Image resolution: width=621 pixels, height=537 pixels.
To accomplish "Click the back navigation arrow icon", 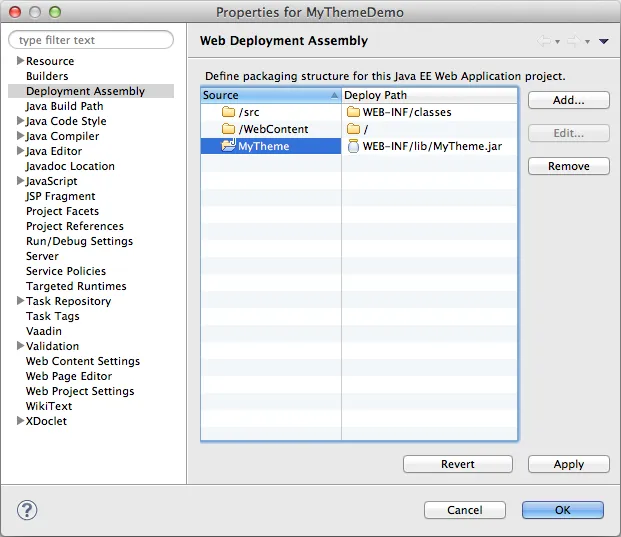I will (x=544, y=41).
